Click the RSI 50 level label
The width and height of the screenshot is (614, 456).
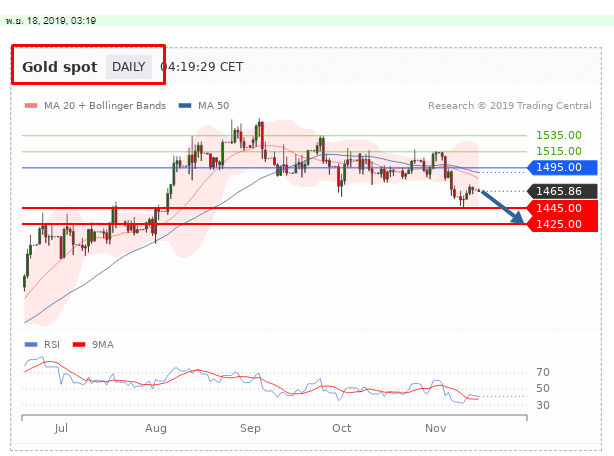[543, 388]
